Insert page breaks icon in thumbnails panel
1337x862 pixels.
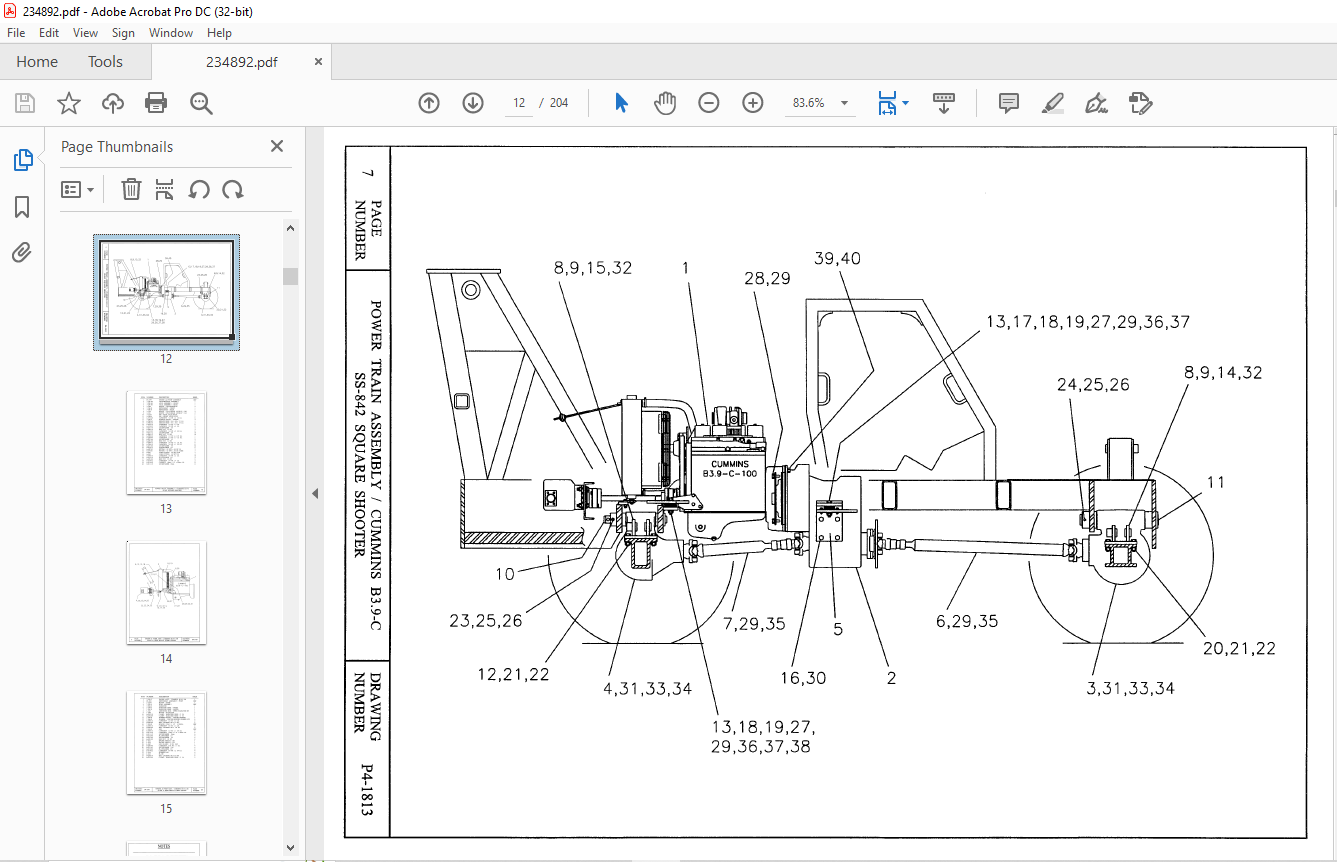[165, 189]
